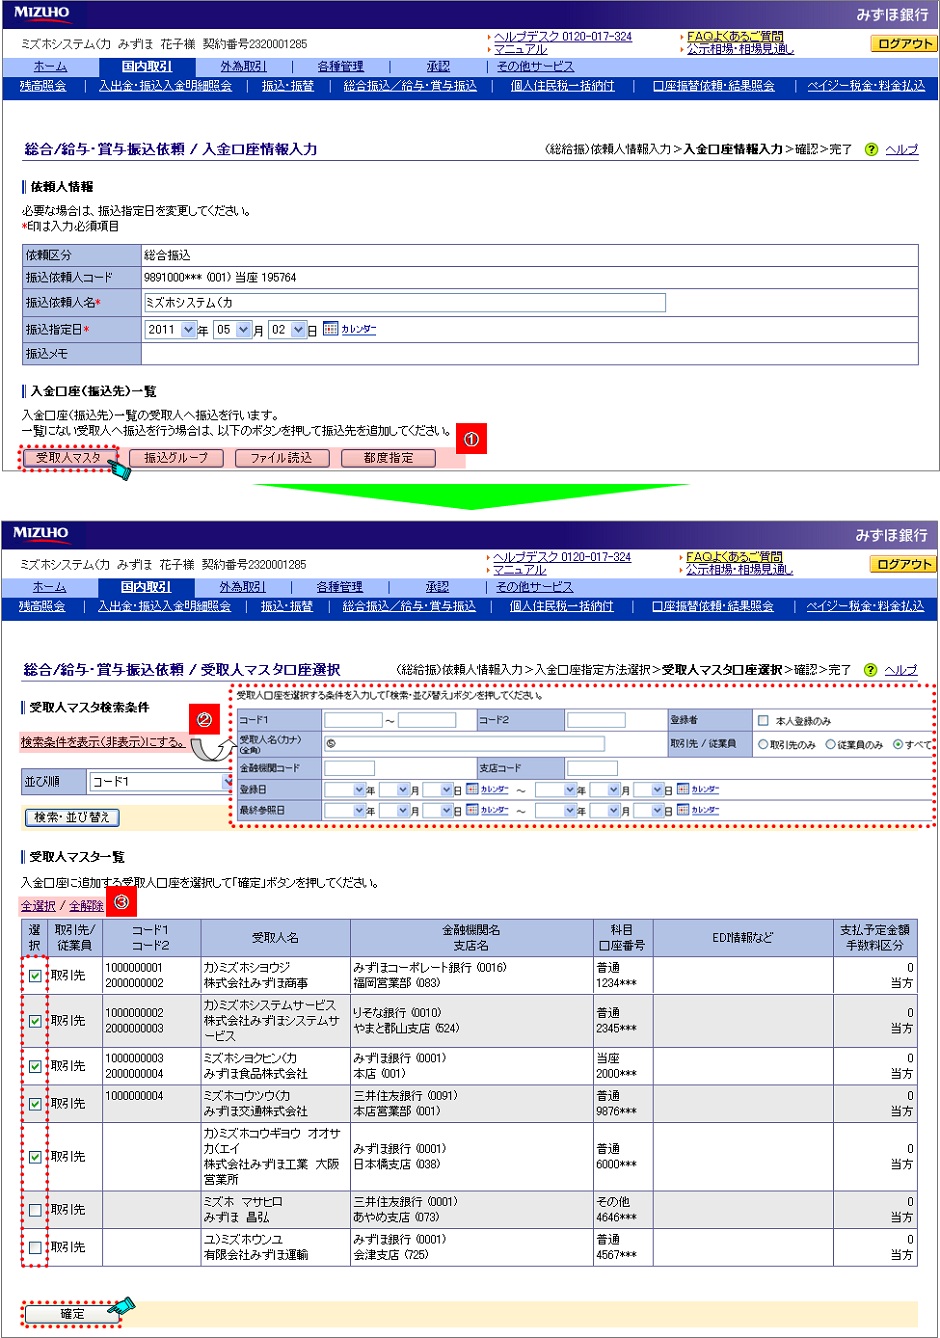Viewport: 940px width, 1338px height.
Task: Click the MIZUHO logo on 入金口座情報入力 page
Action: click(41, 13)
